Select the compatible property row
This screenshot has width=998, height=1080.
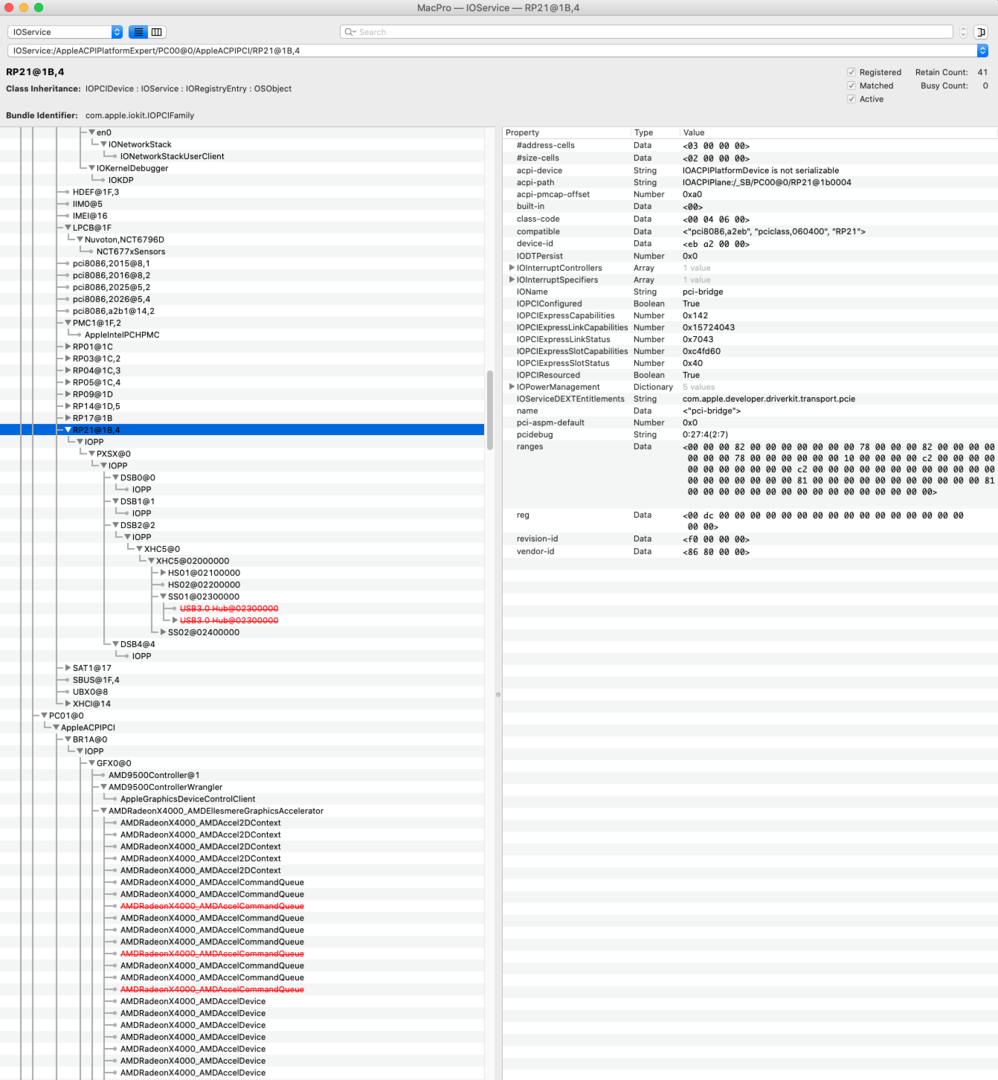750,231
